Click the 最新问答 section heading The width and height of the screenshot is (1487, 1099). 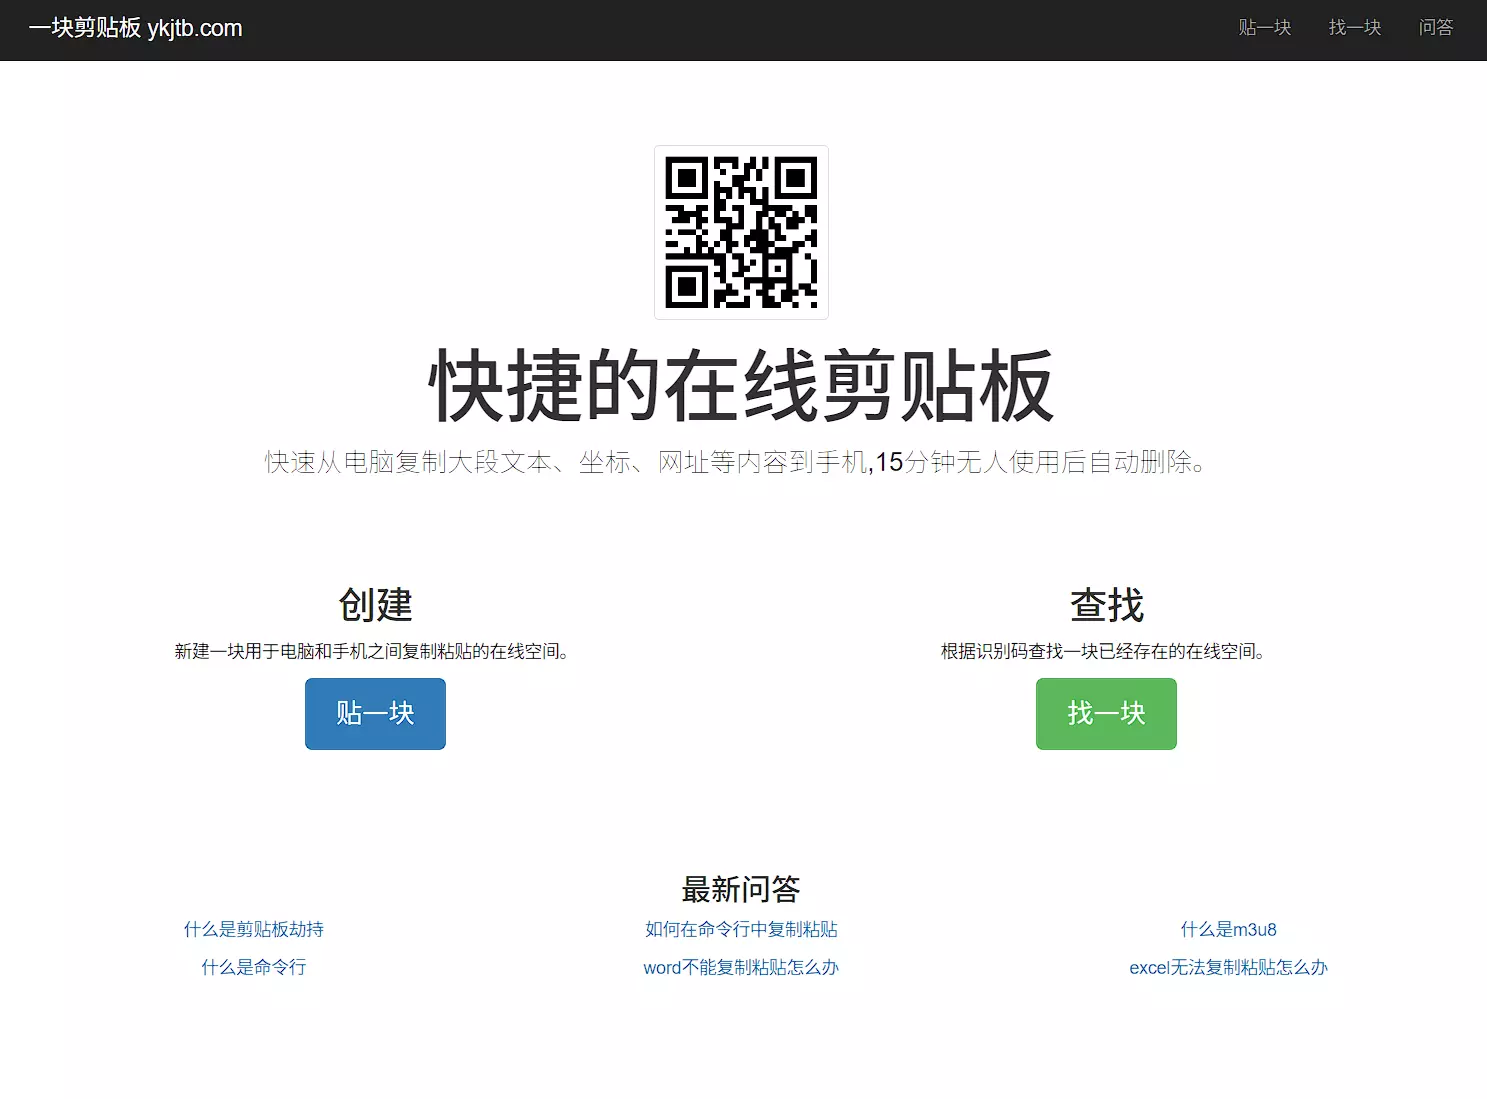(x=741, y=889)
